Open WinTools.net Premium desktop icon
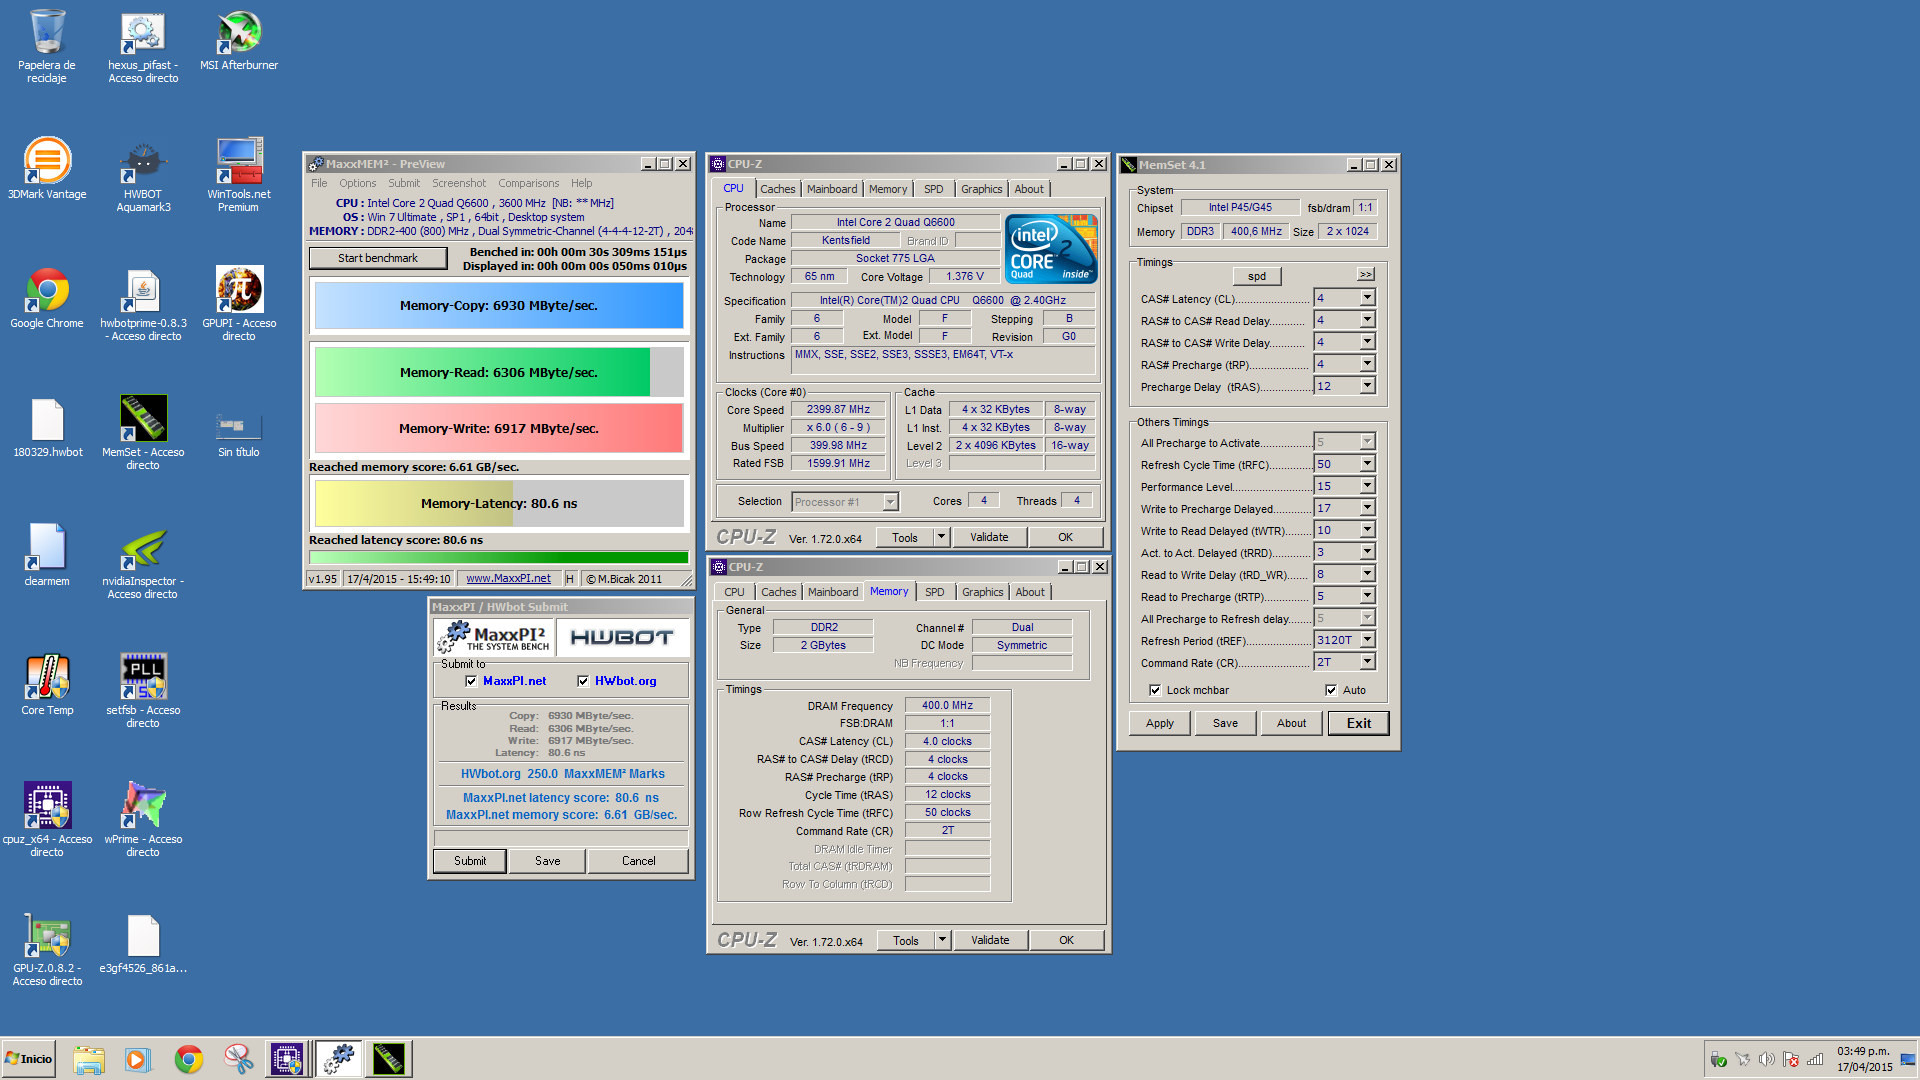The width and height of the screenshot is (1920, 1080). coord(239,175)
